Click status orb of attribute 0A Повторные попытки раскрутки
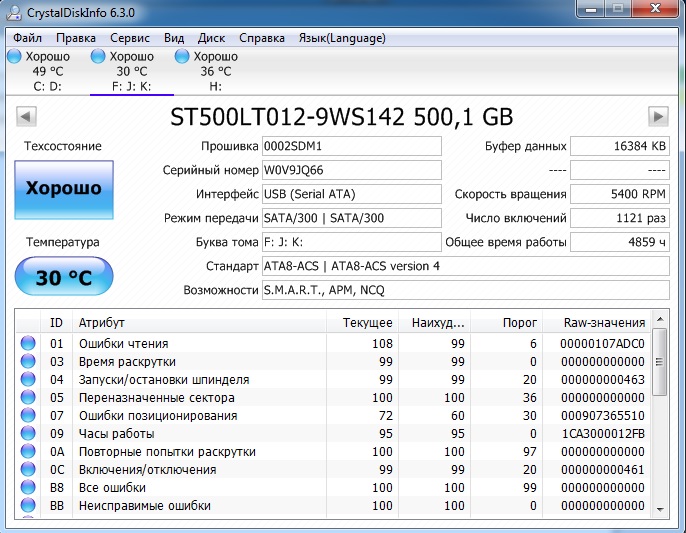 28,451
